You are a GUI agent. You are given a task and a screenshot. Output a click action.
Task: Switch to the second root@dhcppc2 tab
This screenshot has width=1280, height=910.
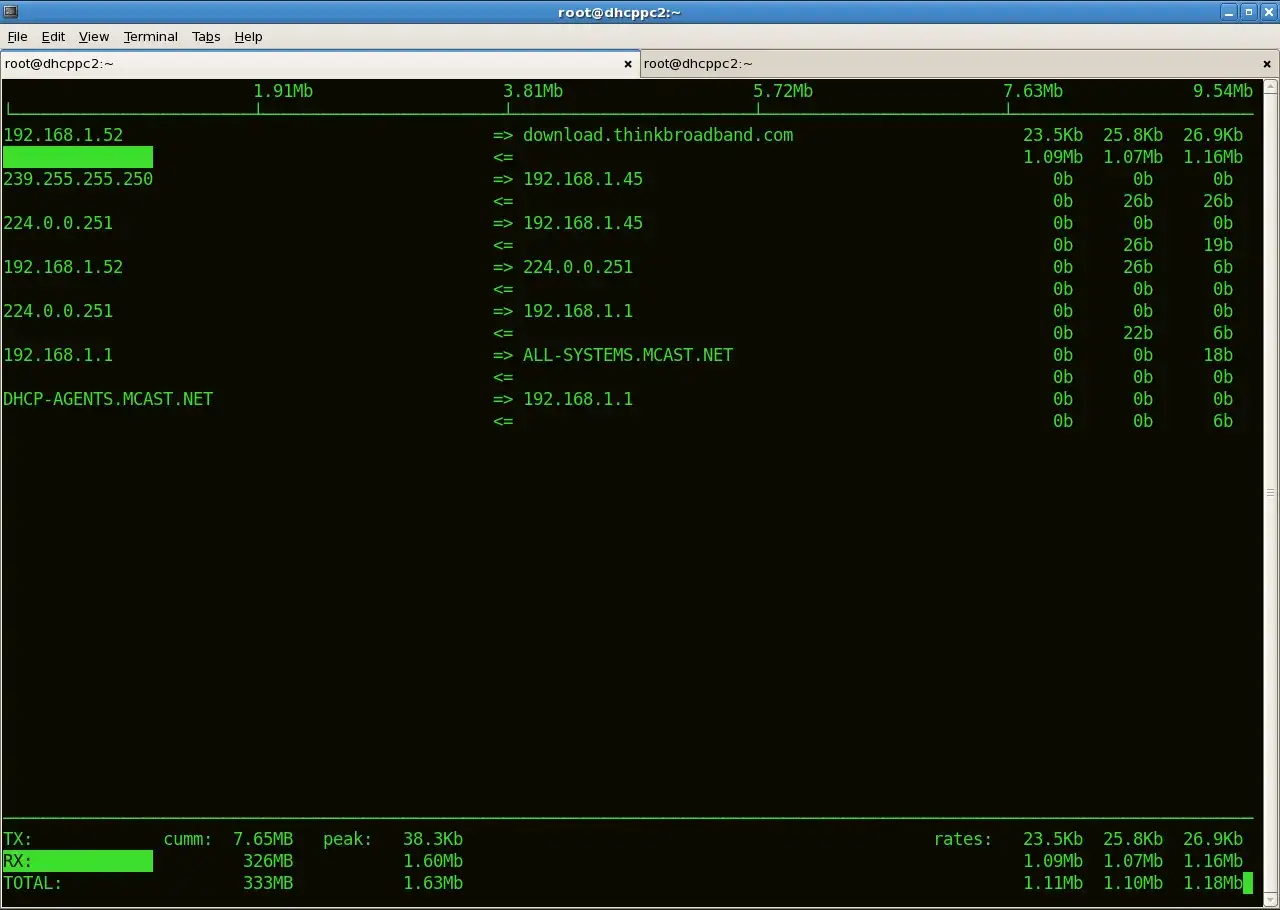698,63
